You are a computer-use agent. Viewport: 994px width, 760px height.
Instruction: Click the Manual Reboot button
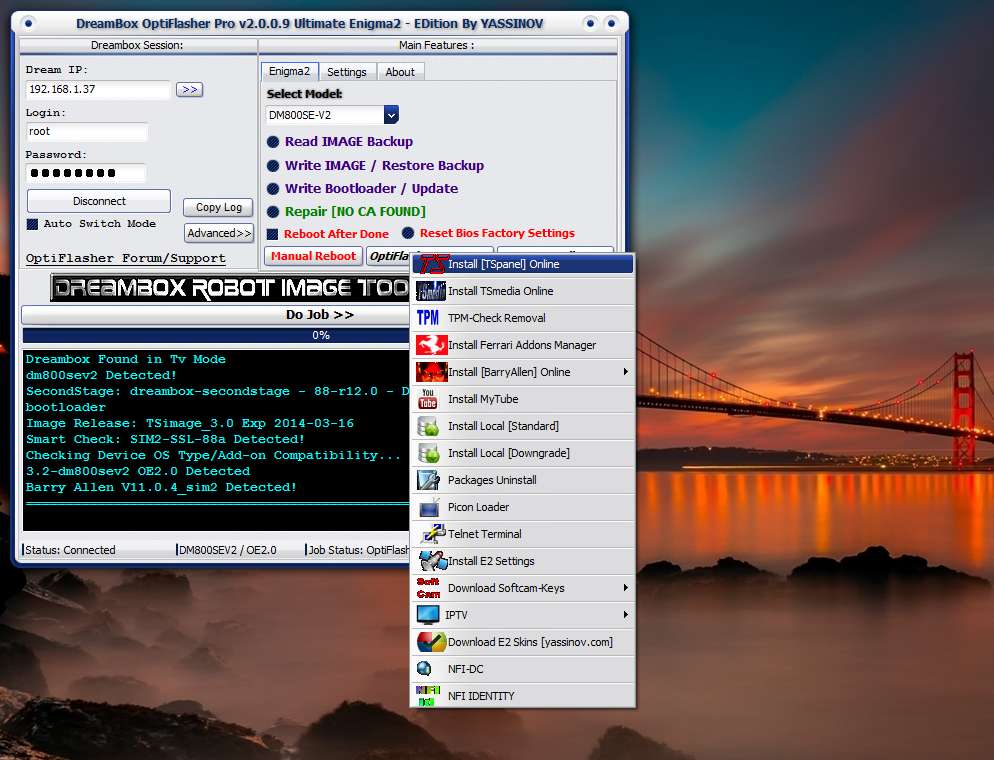[313, 256]
